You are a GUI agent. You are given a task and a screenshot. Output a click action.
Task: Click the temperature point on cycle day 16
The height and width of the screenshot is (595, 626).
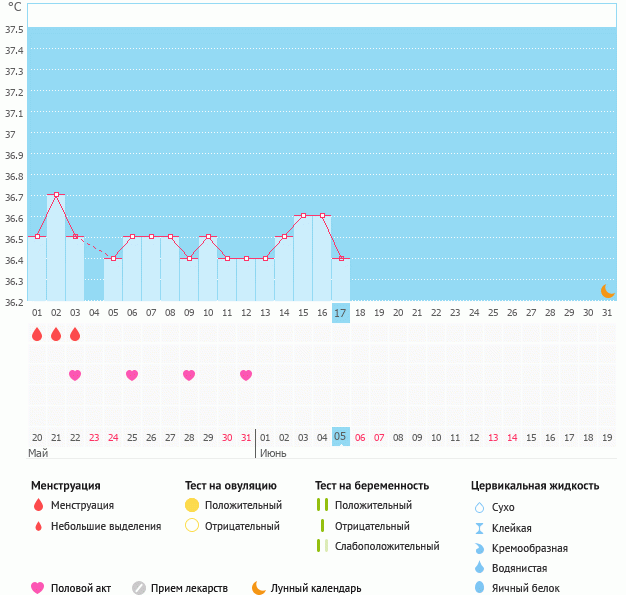point(322,215)
